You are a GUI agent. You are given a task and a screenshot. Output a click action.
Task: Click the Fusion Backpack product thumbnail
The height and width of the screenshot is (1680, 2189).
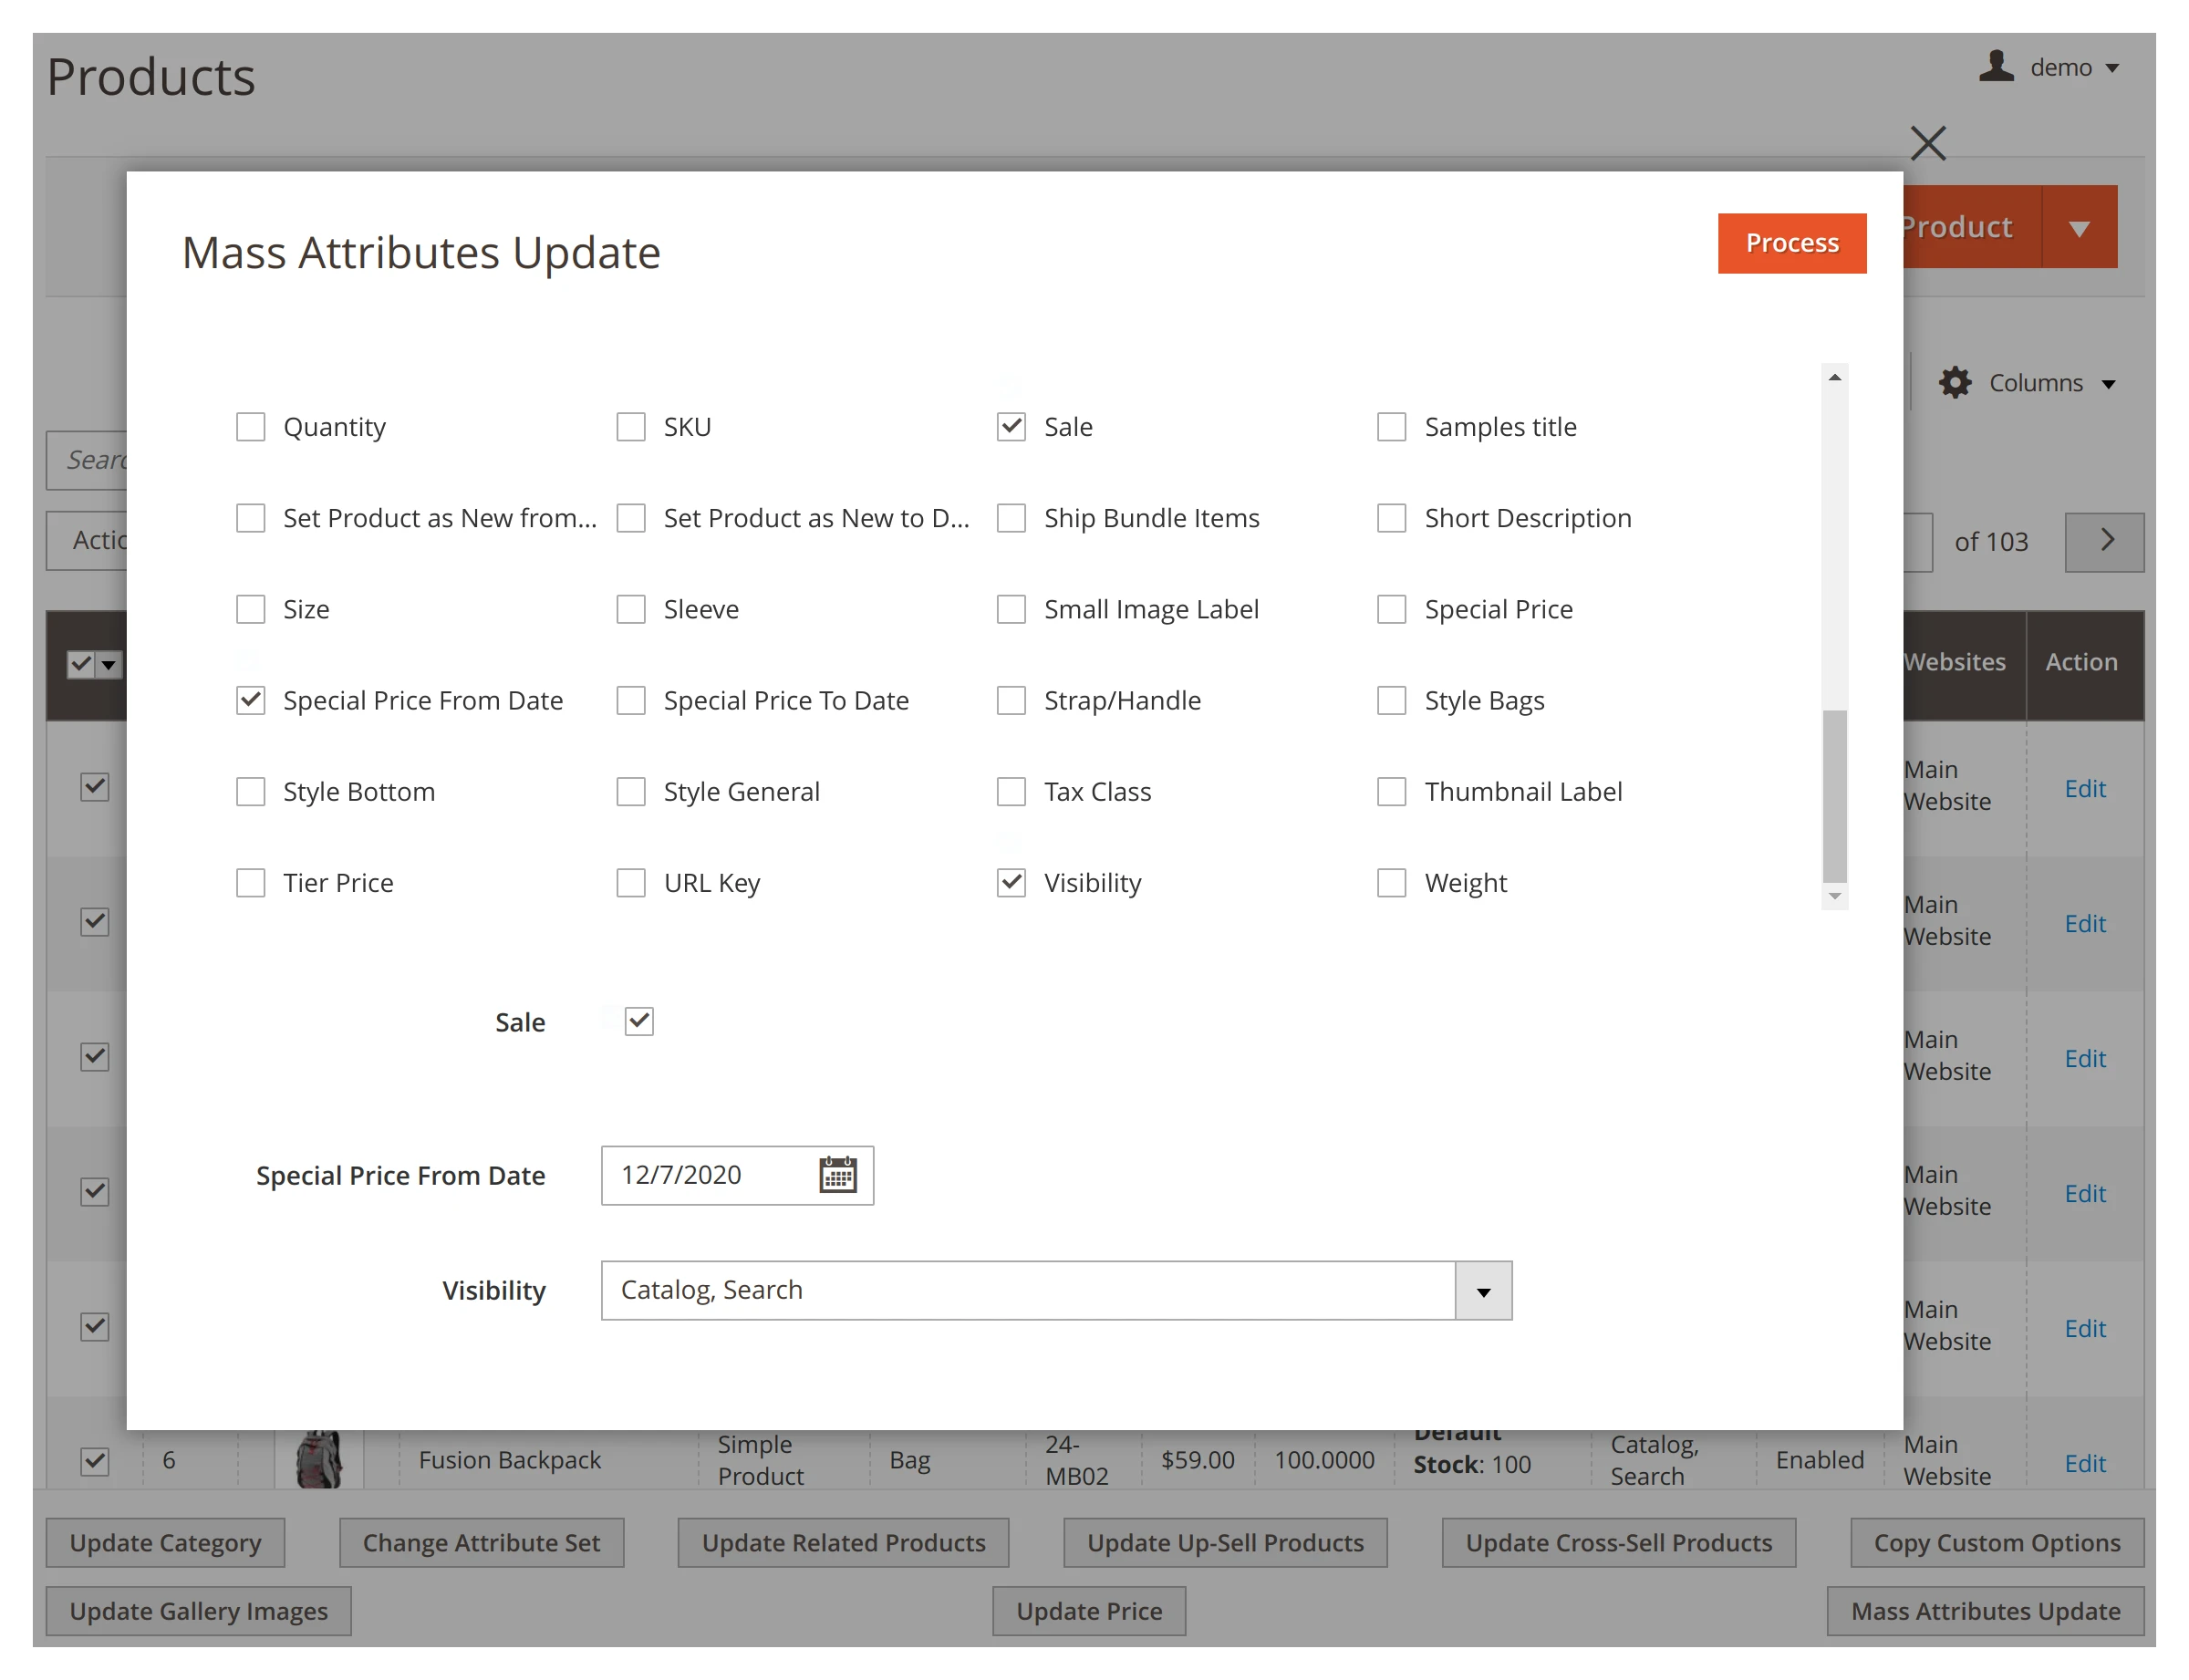pyautogui.click(x=319, y=1458)
